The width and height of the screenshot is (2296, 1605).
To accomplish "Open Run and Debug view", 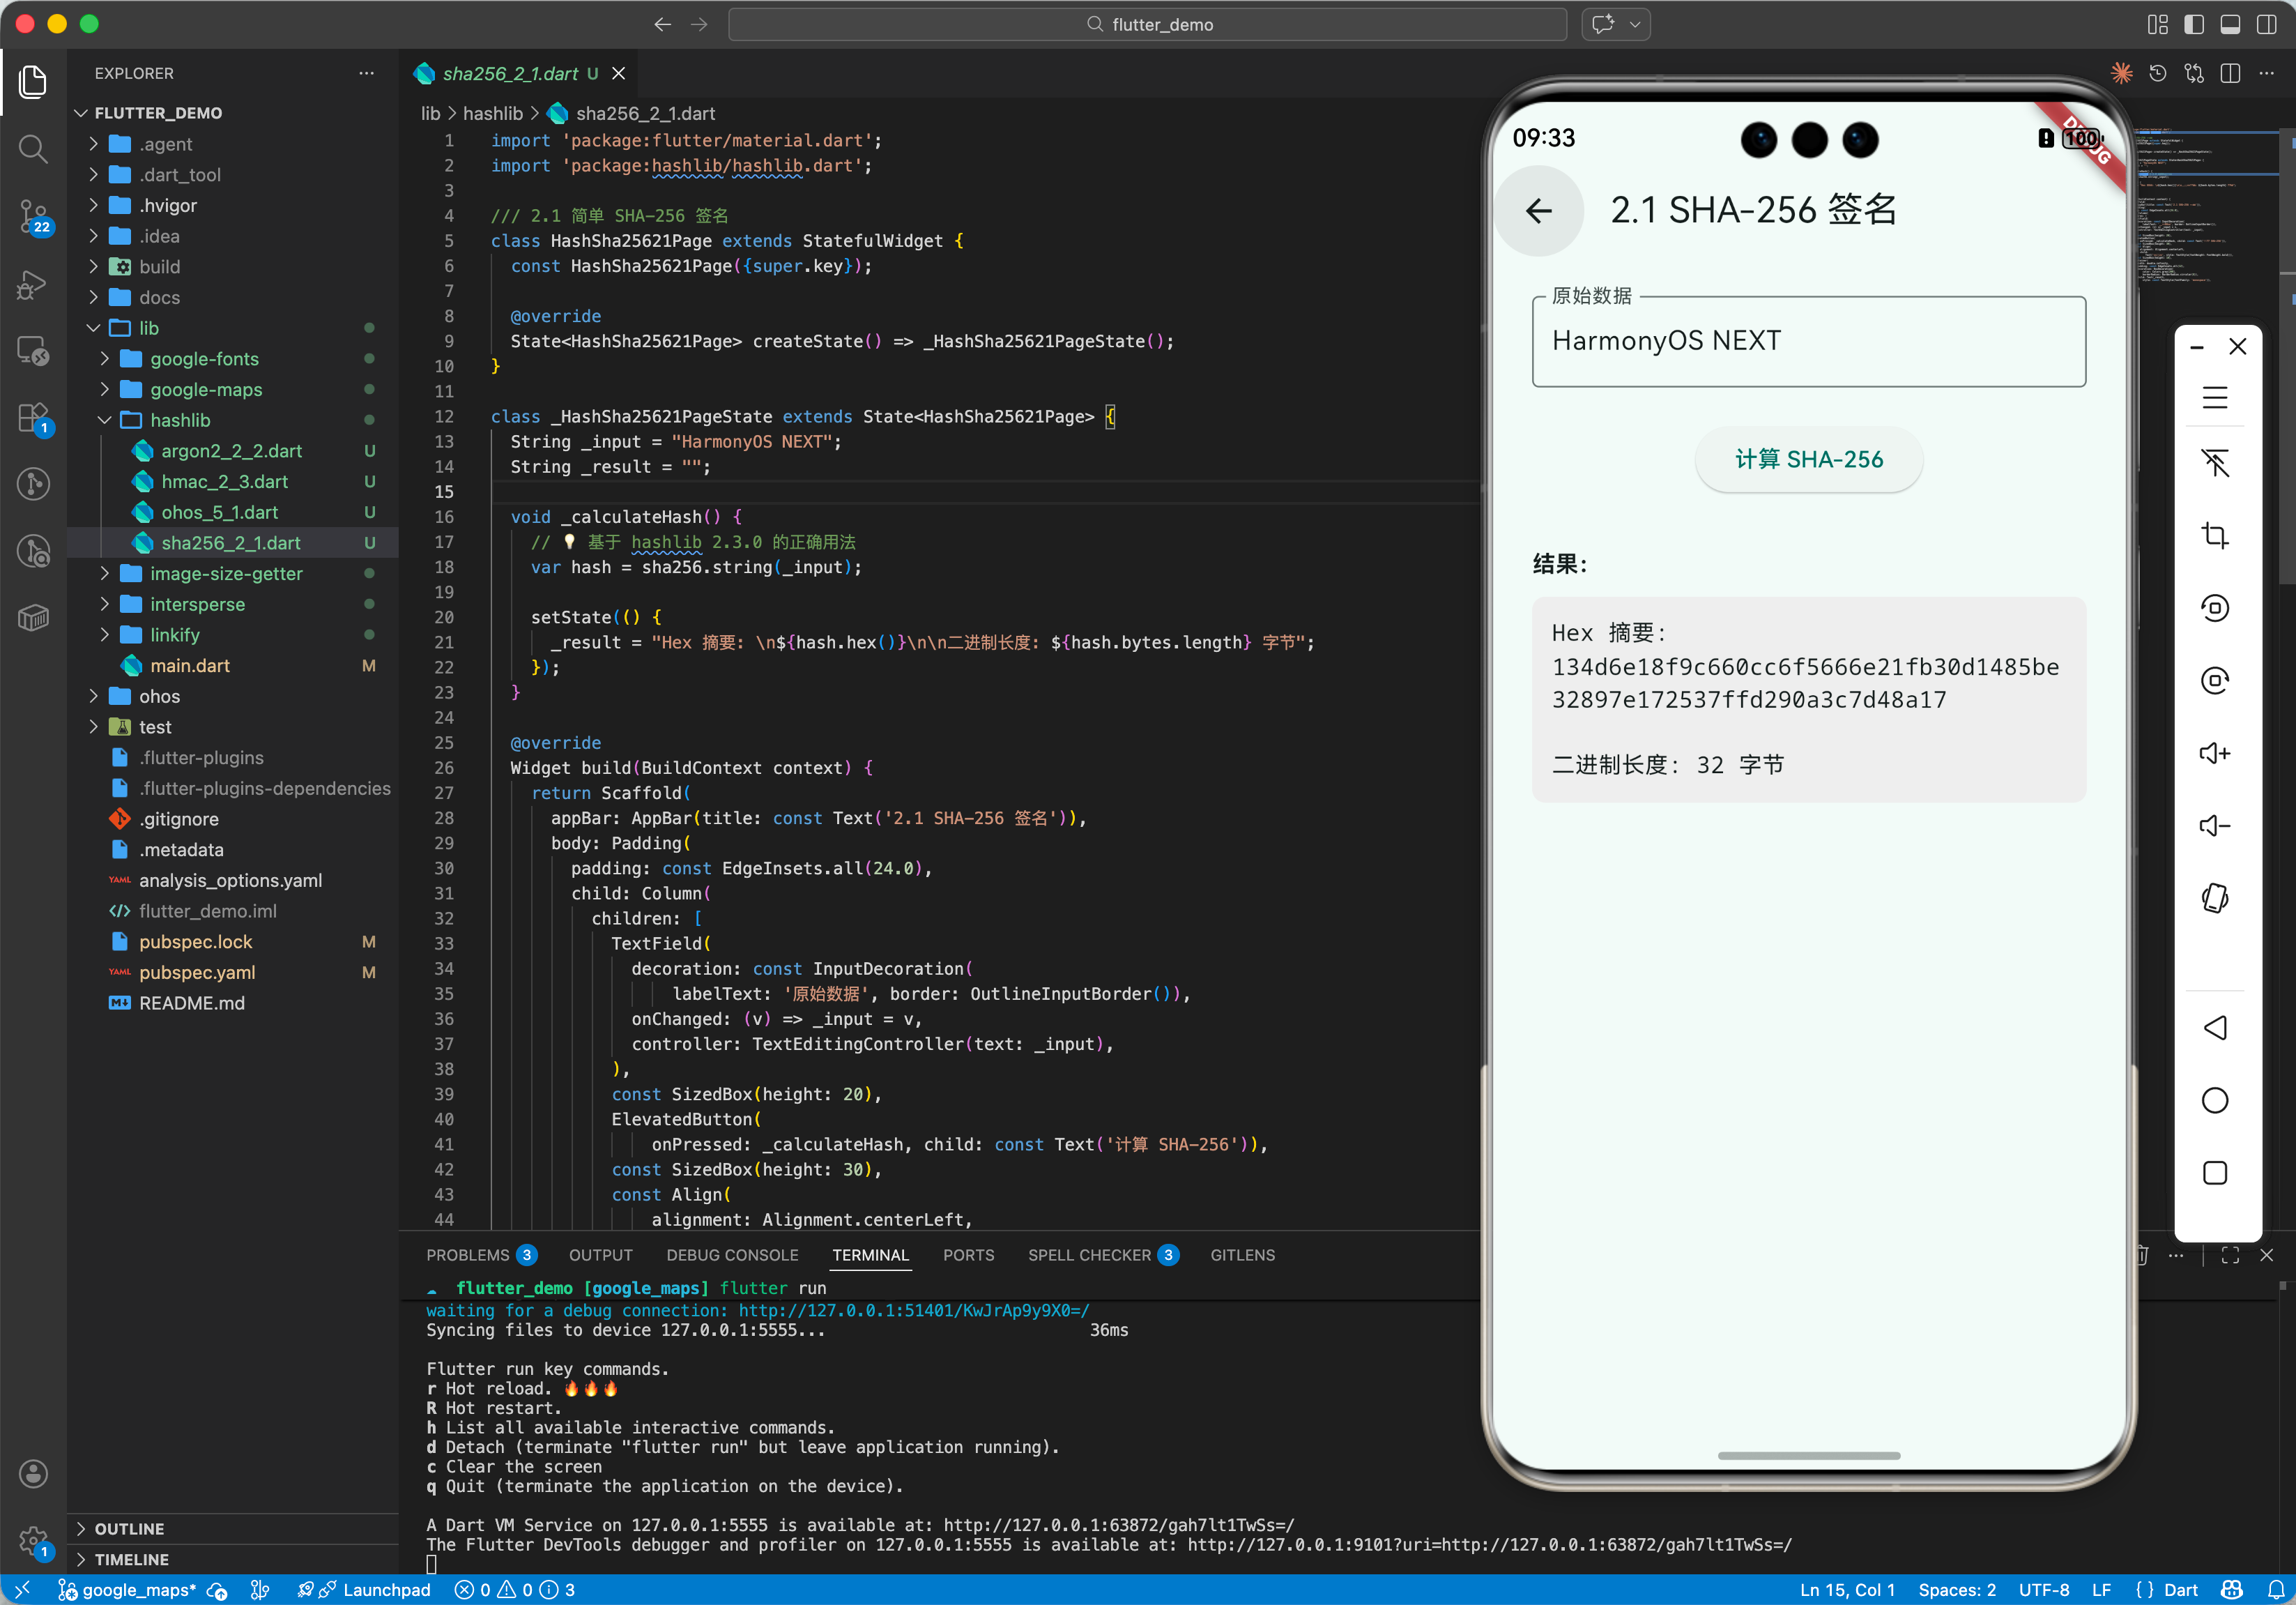I will coord(33,284).
